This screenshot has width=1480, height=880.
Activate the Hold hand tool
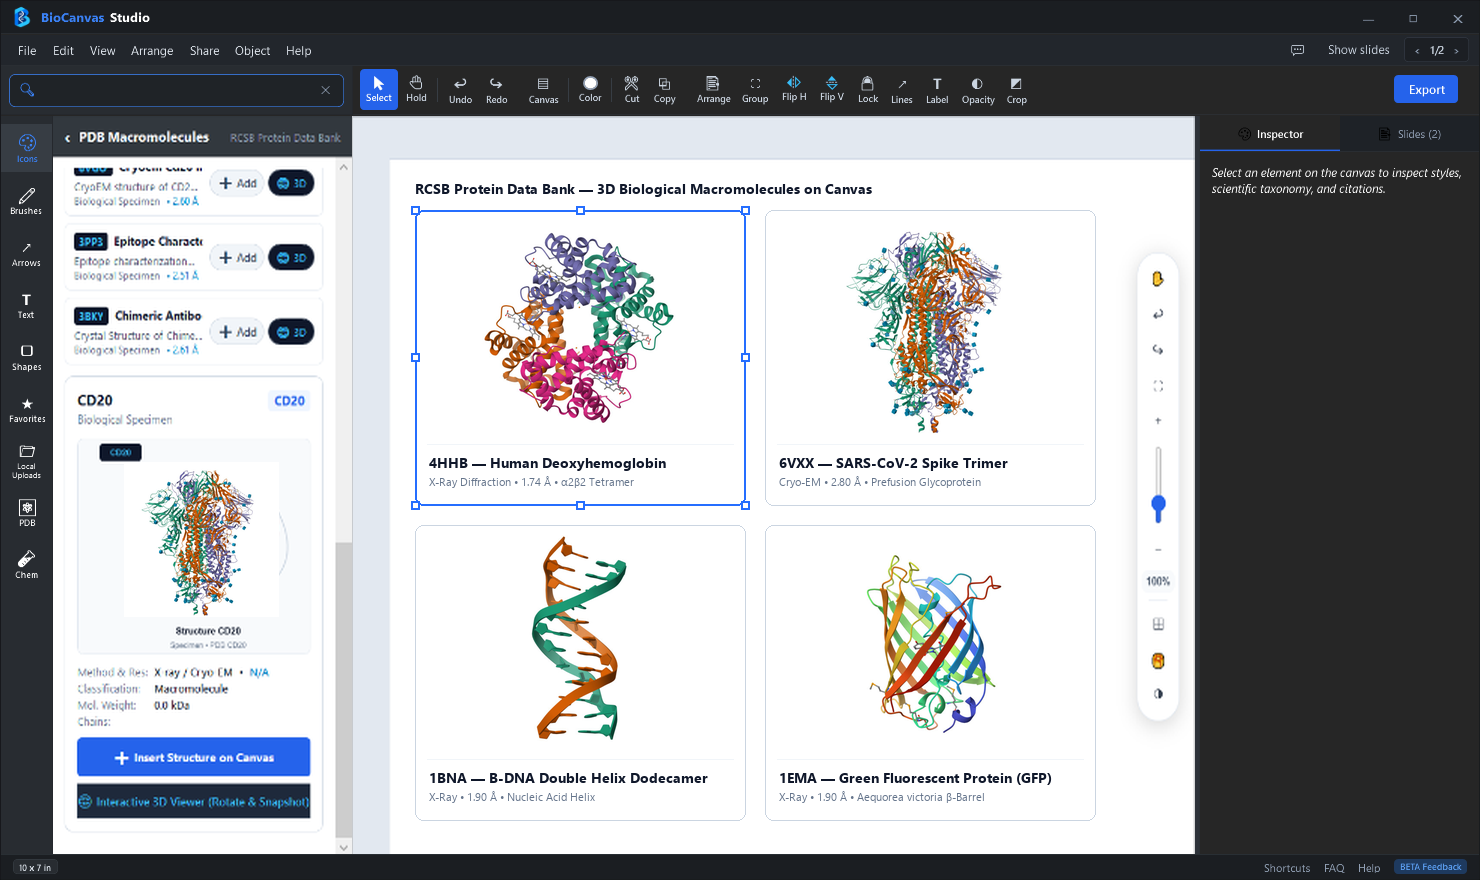[x=416, y=89]
